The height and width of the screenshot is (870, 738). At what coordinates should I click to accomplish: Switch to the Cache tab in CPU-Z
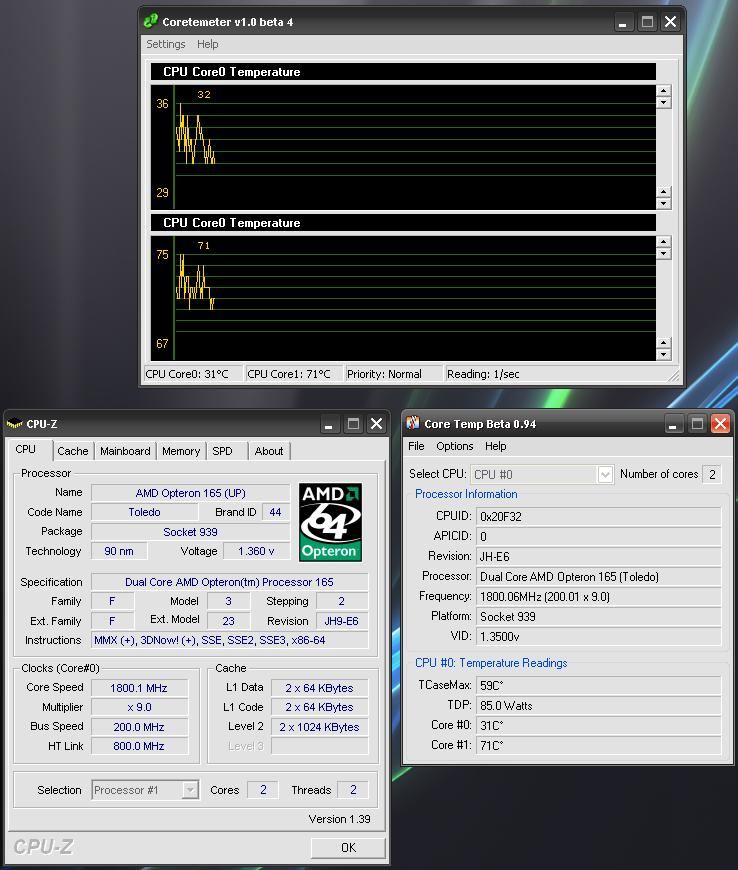[73, 451]
